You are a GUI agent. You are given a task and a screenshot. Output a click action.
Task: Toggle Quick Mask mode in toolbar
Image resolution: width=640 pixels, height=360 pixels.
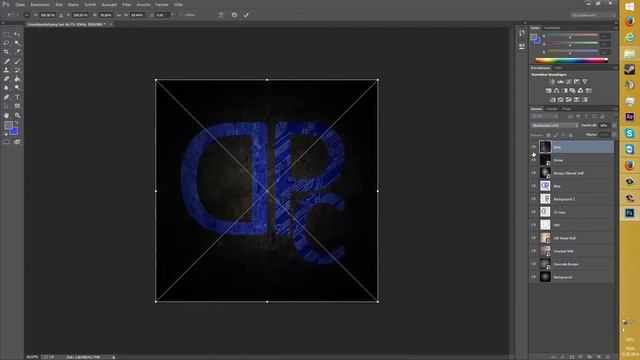(6, 142)
